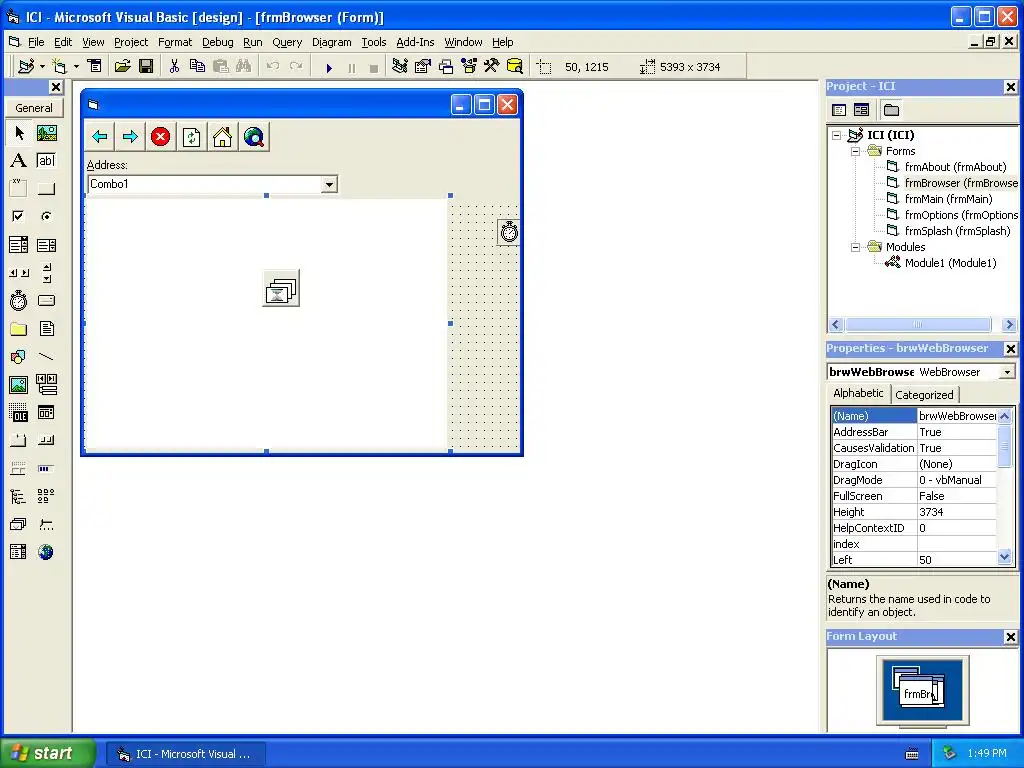Start the project with Run arrow

tap(329, 67)
